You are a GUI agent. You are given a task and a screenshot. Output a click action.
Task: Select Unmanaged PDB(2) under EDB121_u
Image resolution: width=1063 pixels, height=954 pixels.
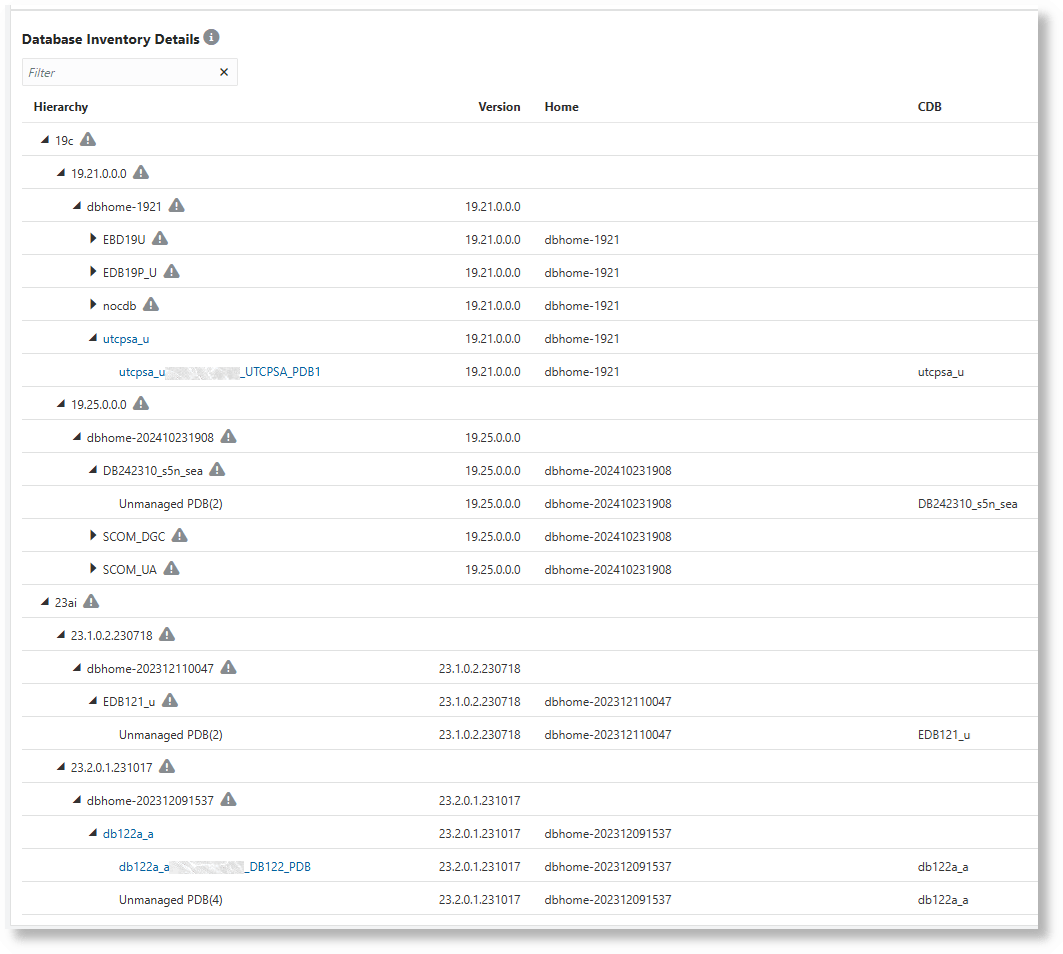(x=171, y=734)
